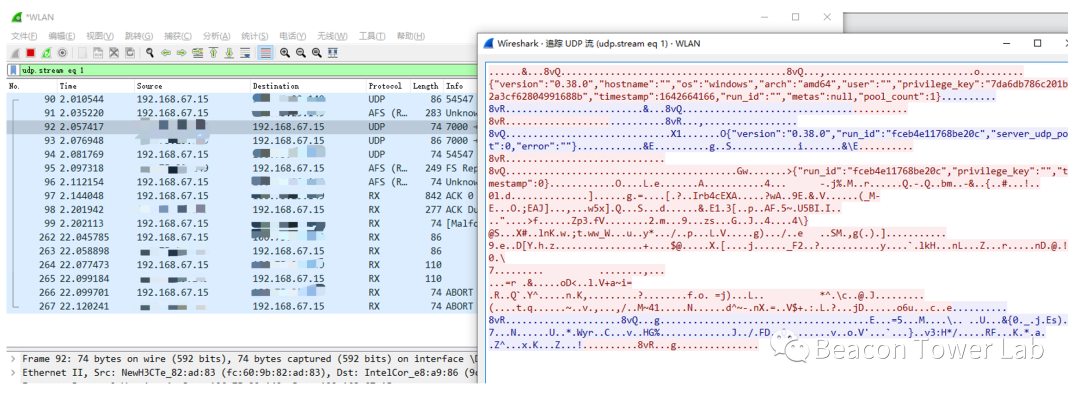Select packet 98 at time 2.201942

[x=242, y=209]
